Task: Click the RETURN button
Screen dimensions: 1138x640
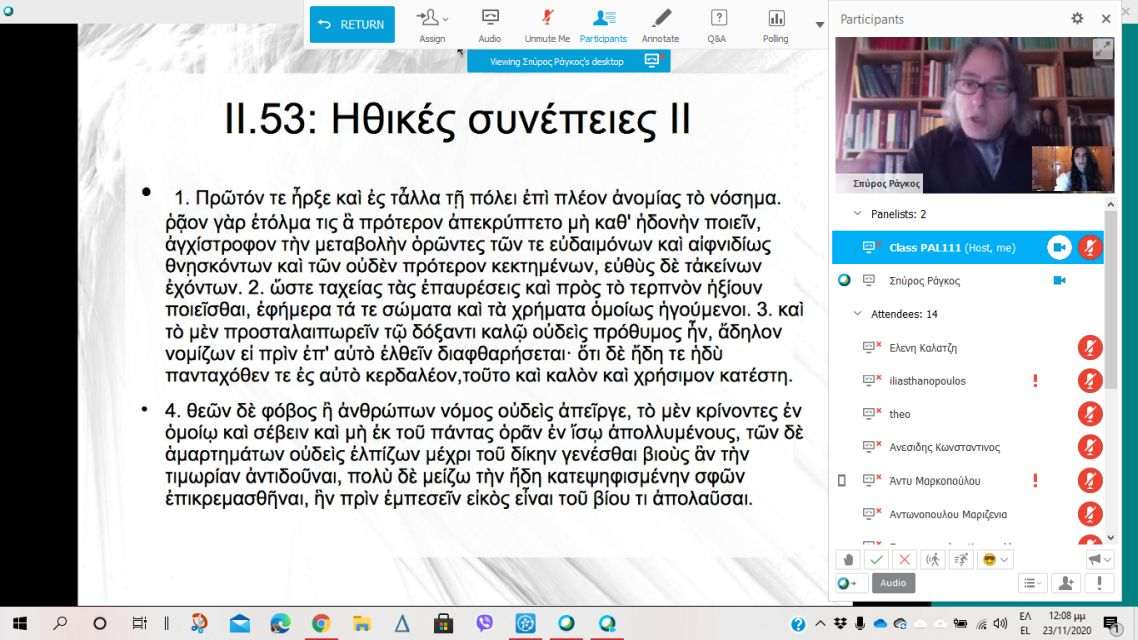Action: click(352, 24)
